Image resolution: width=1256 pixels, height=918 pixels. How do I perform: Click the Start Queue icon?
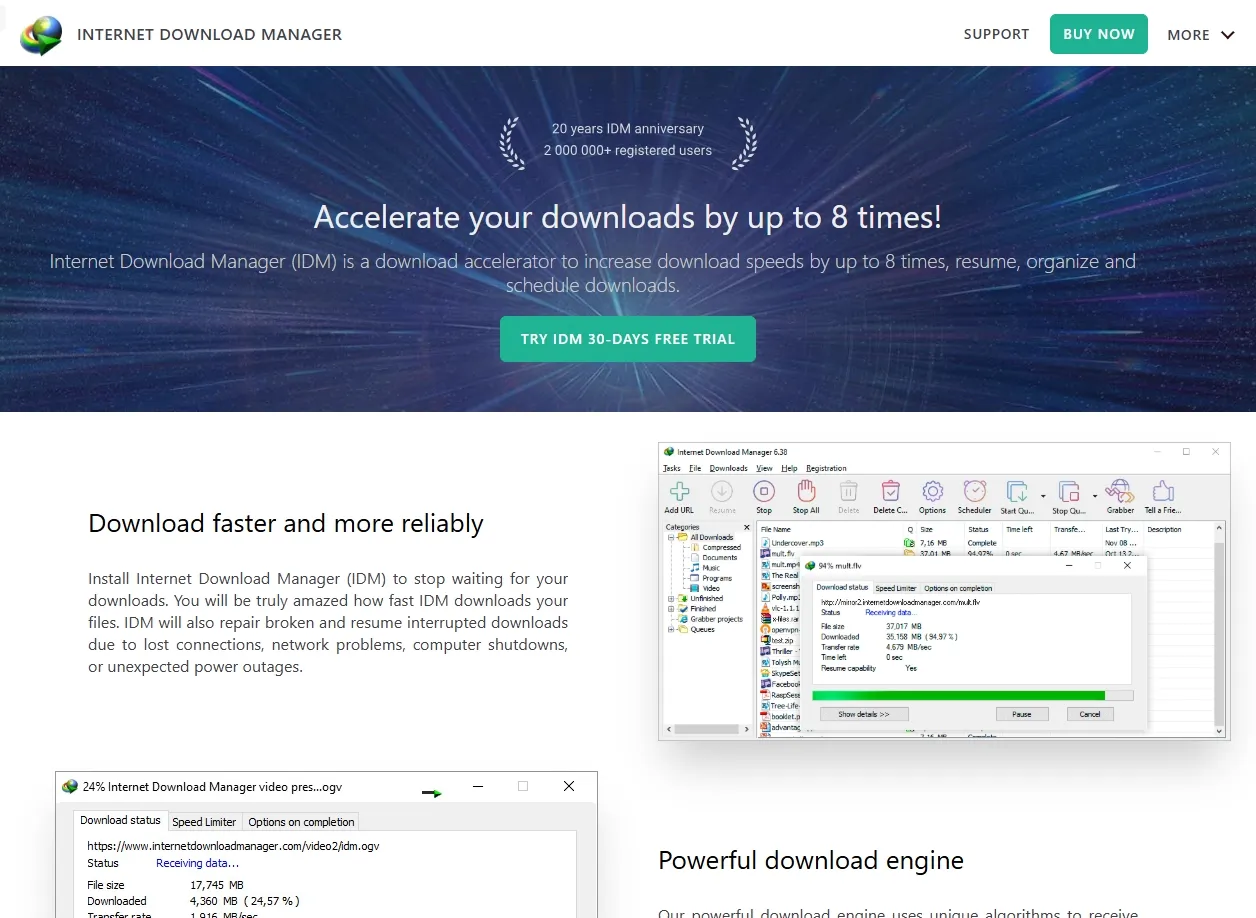1016,491
